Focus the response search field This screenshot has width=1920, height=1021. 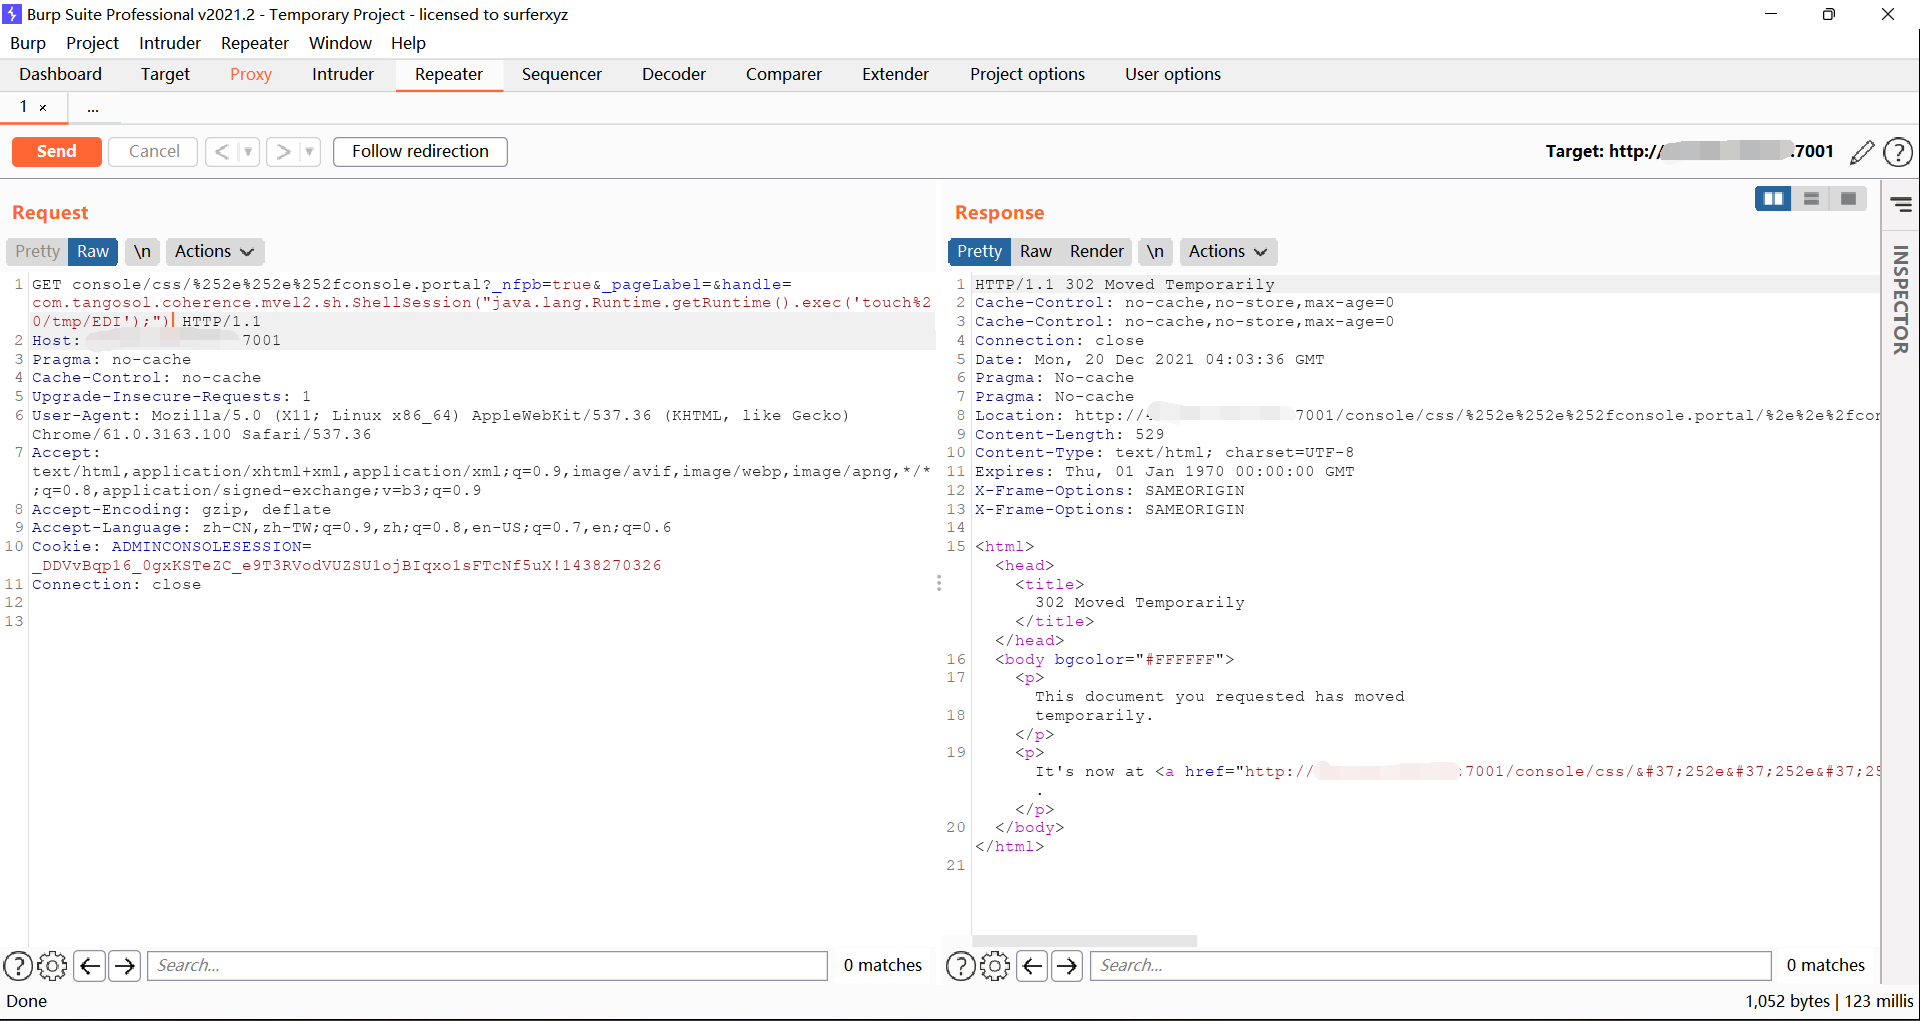1431,966
